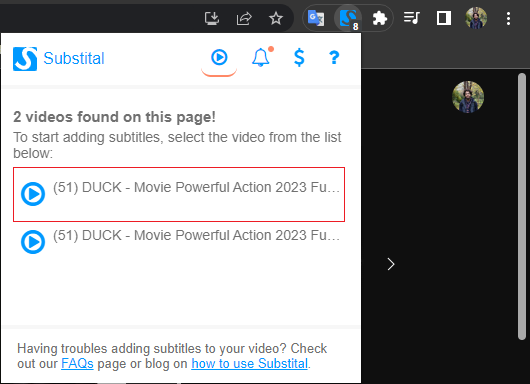Open the Substital videos tab icon
Screen dimensions: 530x384
(x=219, y=57)
